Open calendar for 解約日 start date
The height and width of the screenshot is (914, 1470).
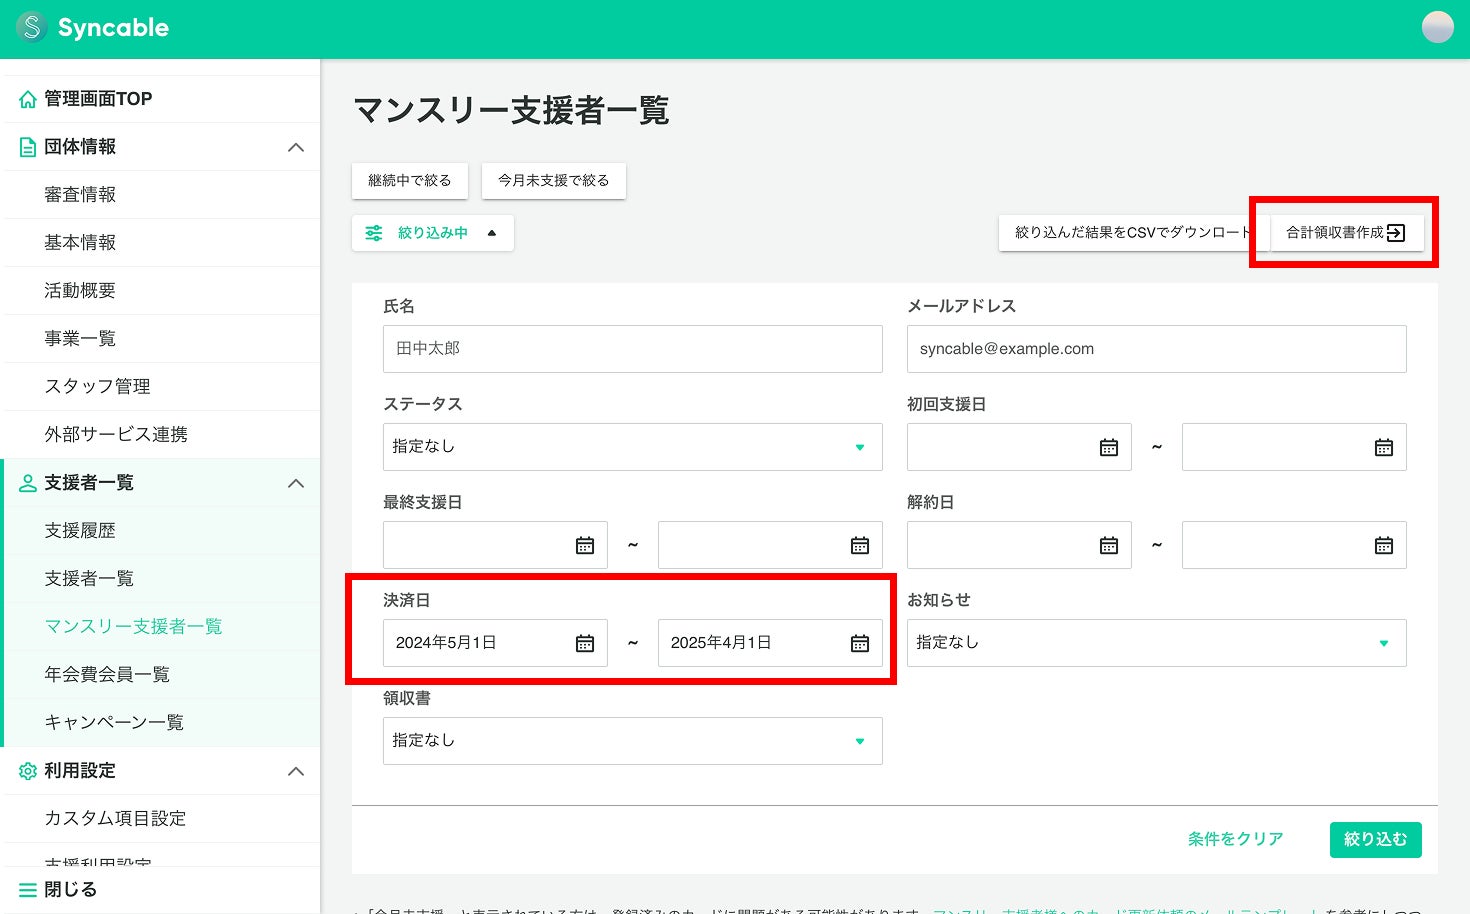(1109, 545)
